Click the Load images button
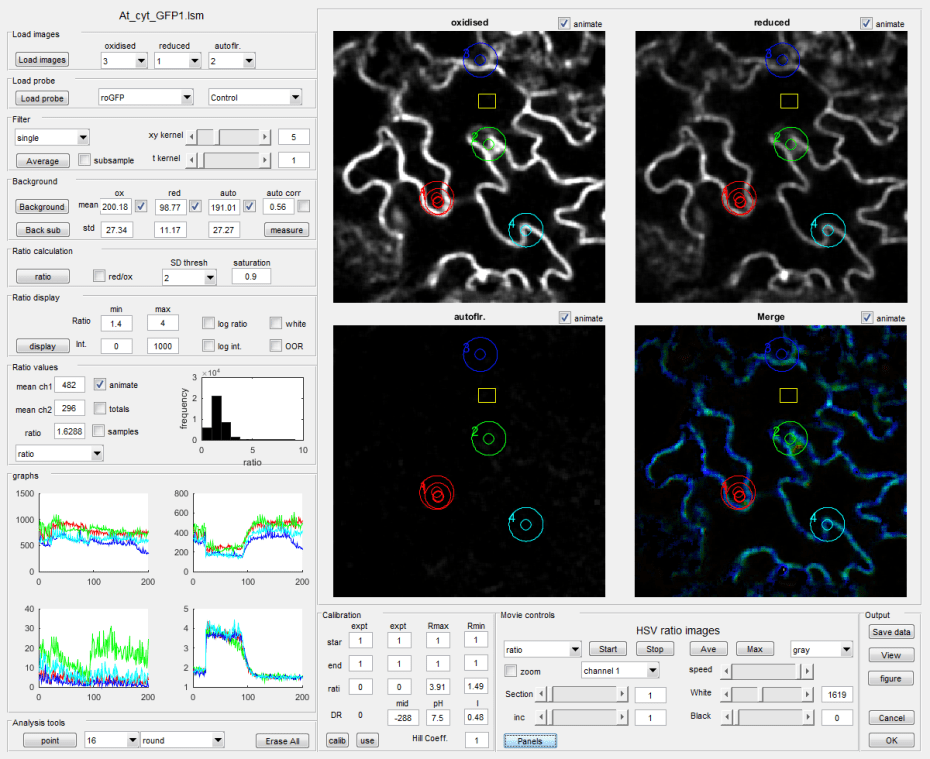Viewport: 930px width, 759px height. 42,60
